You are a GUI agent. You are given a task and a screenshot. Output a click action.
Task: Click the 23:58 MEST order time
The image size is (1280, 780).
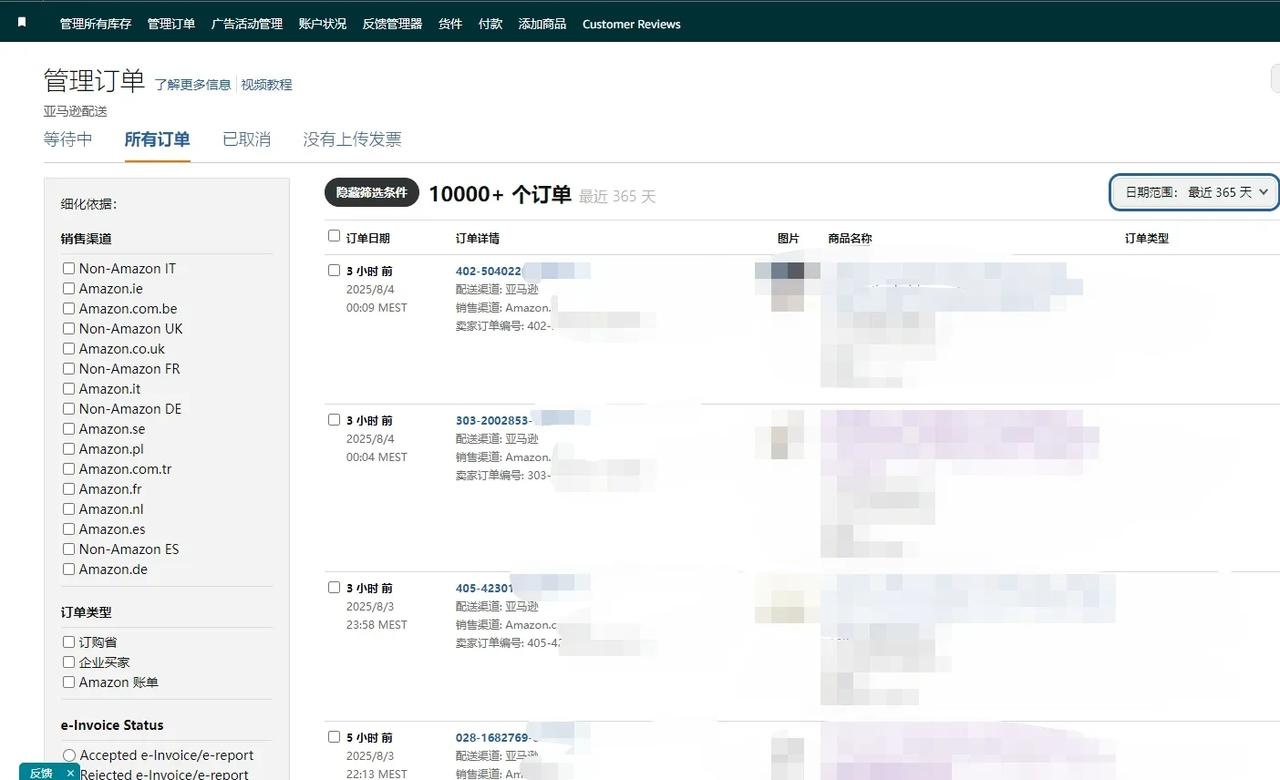(377, 625)
